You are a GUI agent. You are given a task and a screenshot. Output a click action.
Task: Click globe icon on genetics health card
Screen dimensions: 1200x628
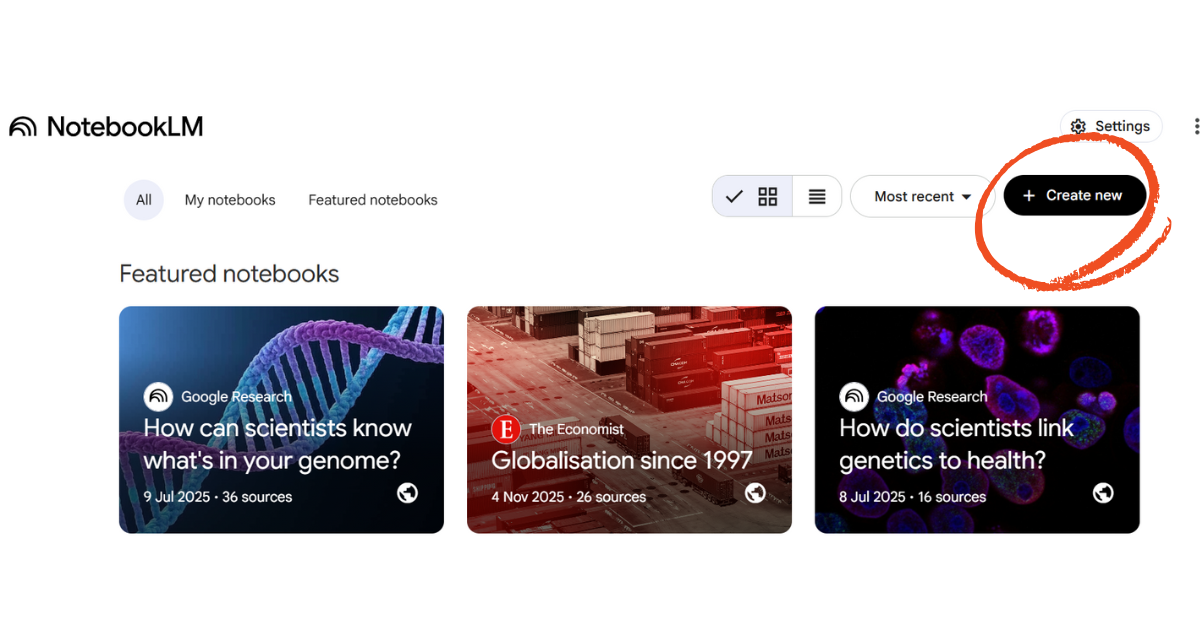point(1103,492)
